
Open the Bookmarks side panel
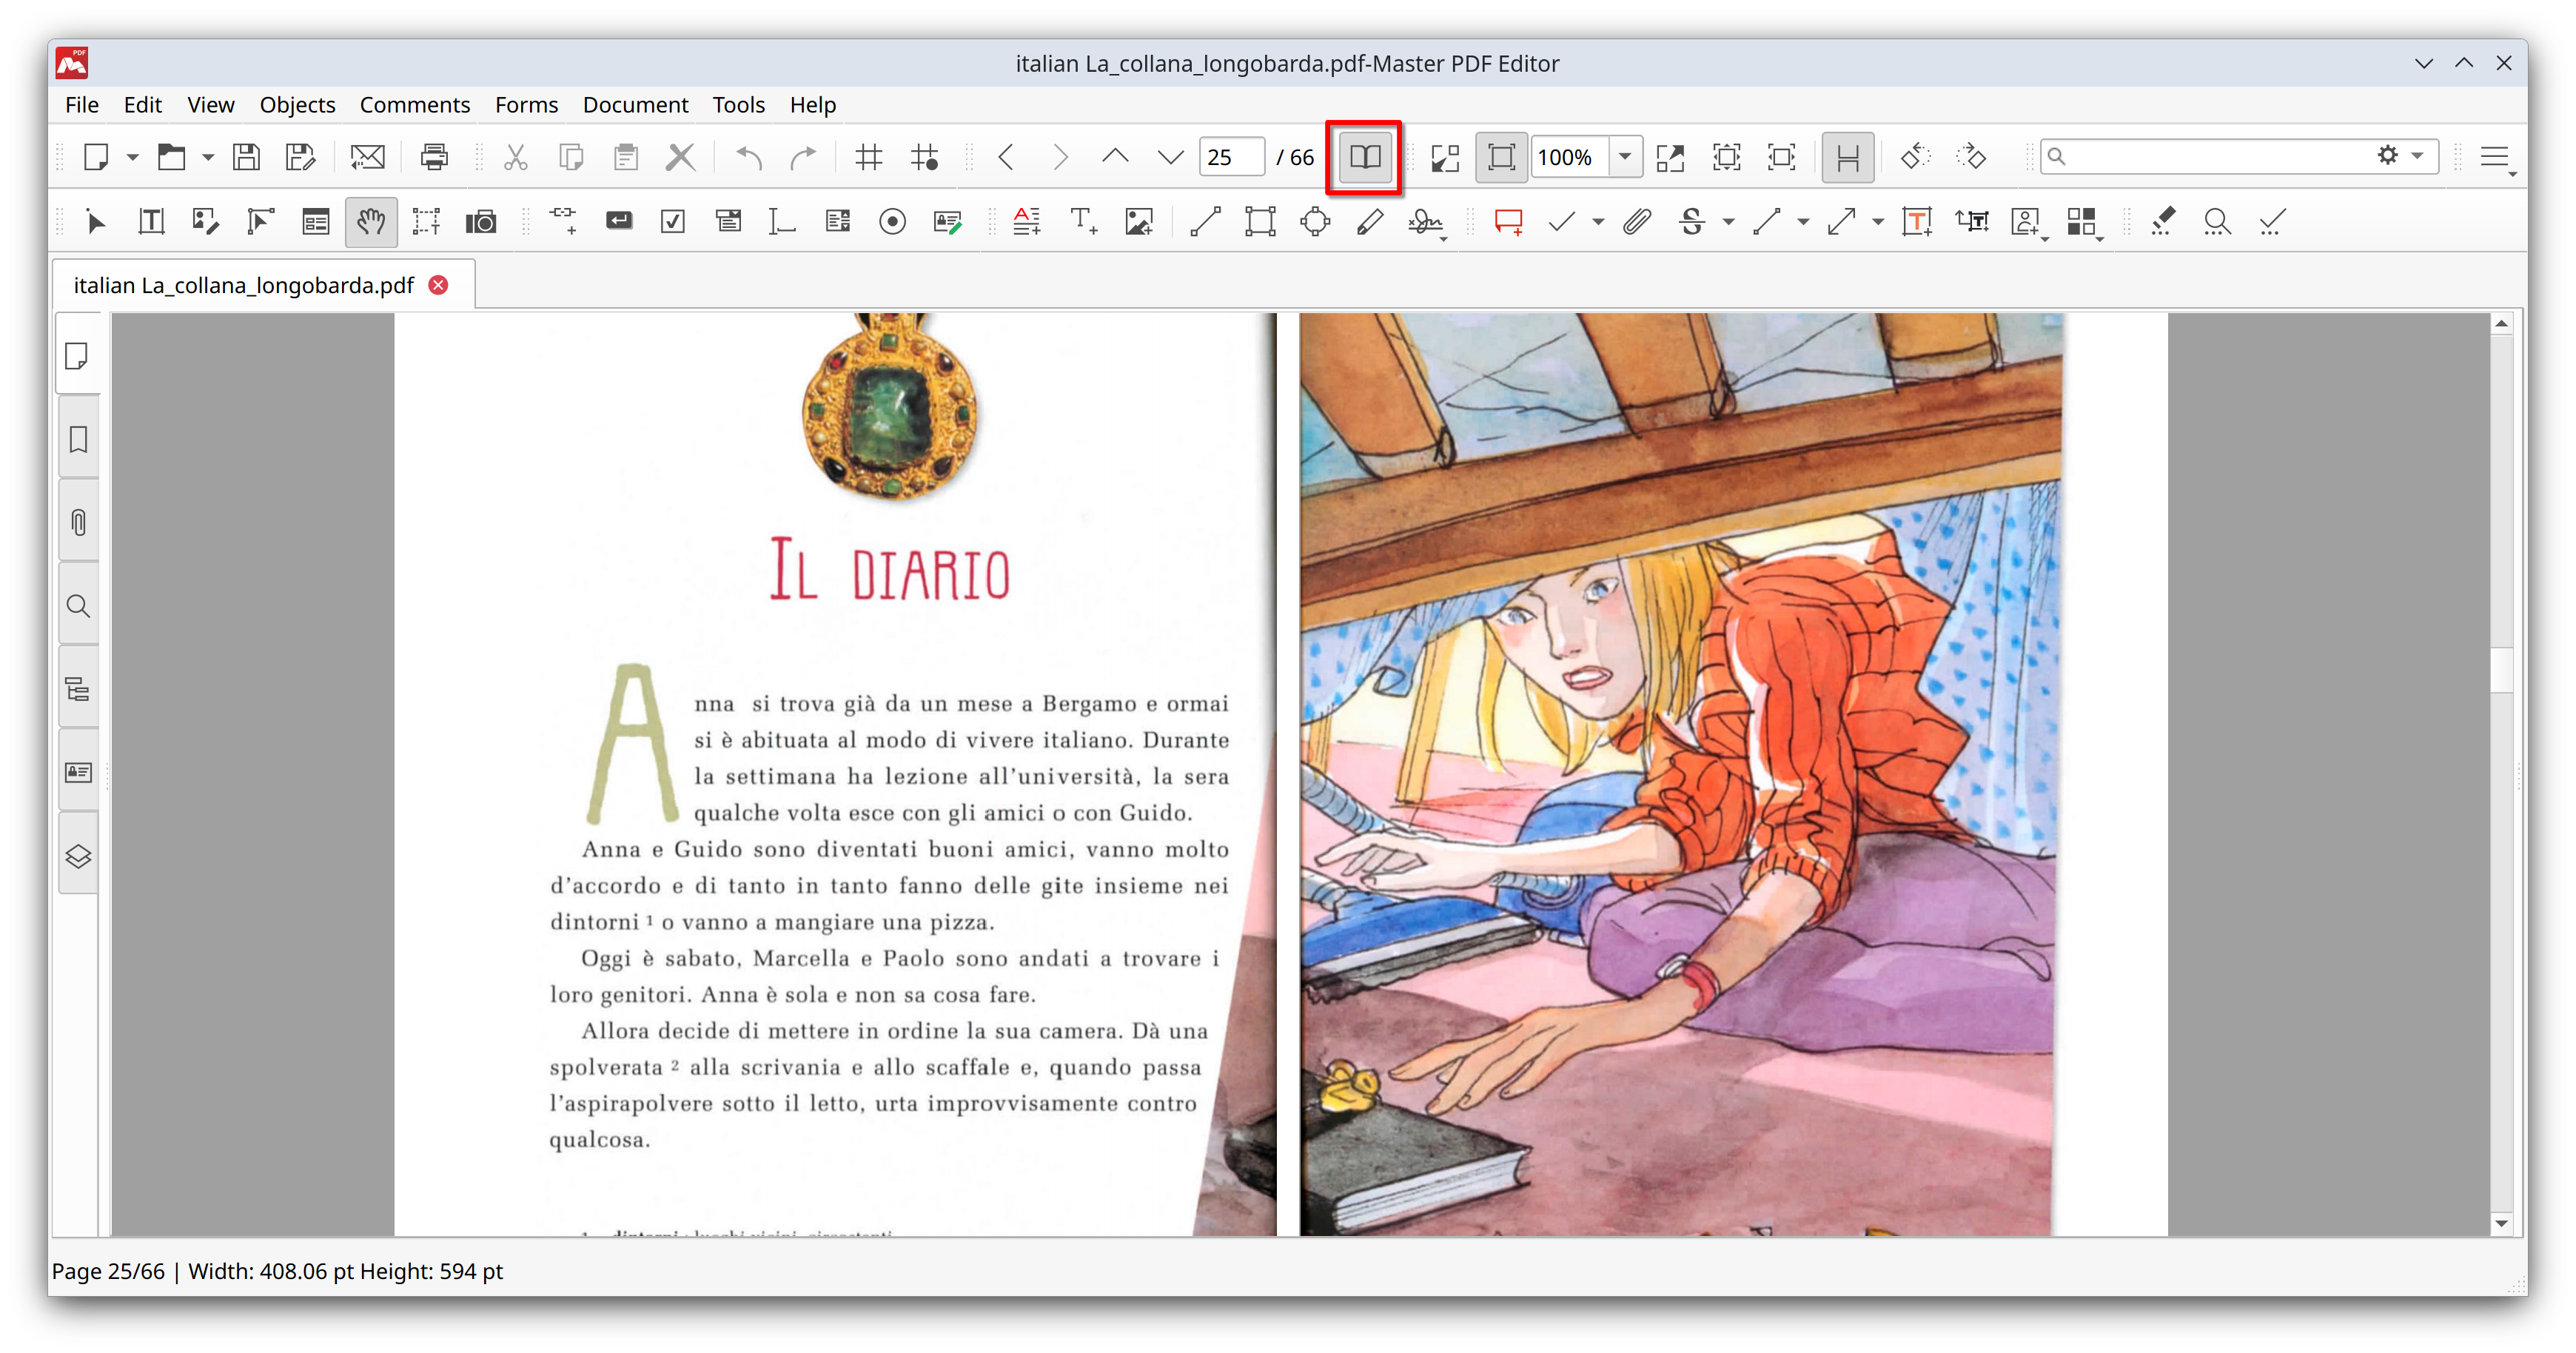(x=78, y=439)
